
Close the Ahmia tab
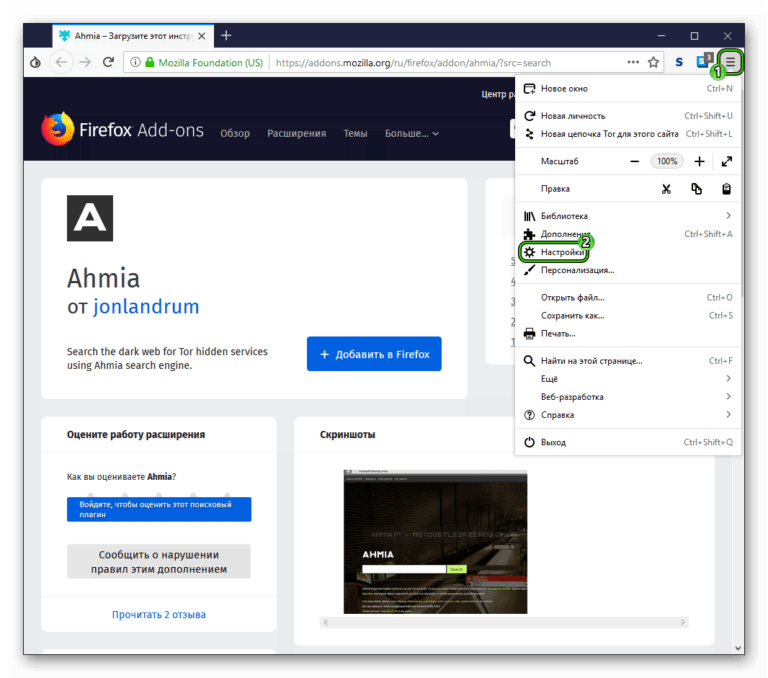[202, 36]
